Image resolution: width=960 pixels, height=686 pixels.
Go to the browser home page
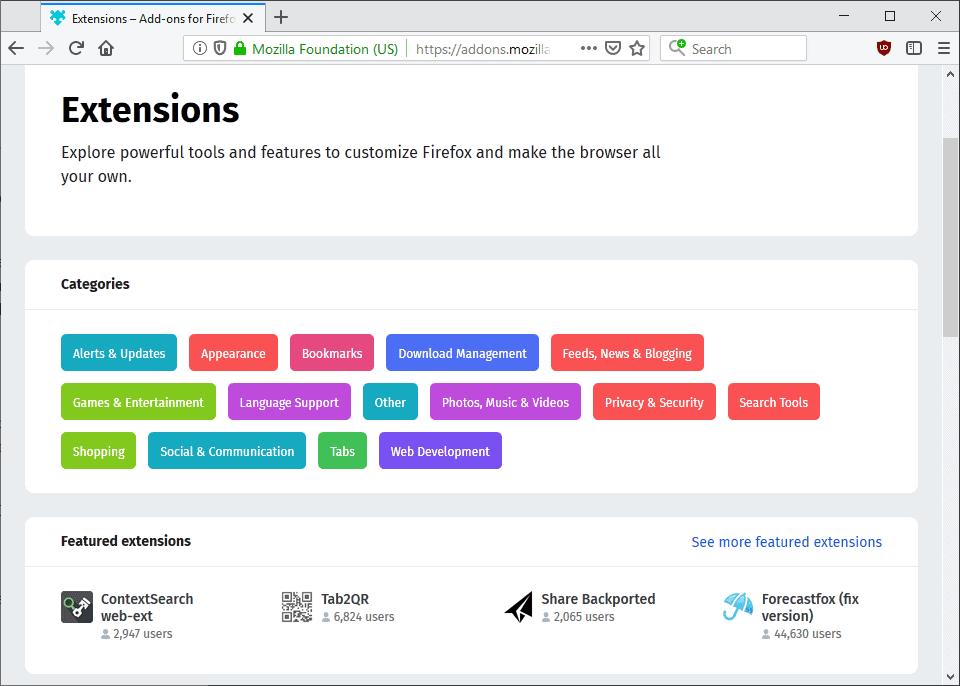(x=106, y=47)
